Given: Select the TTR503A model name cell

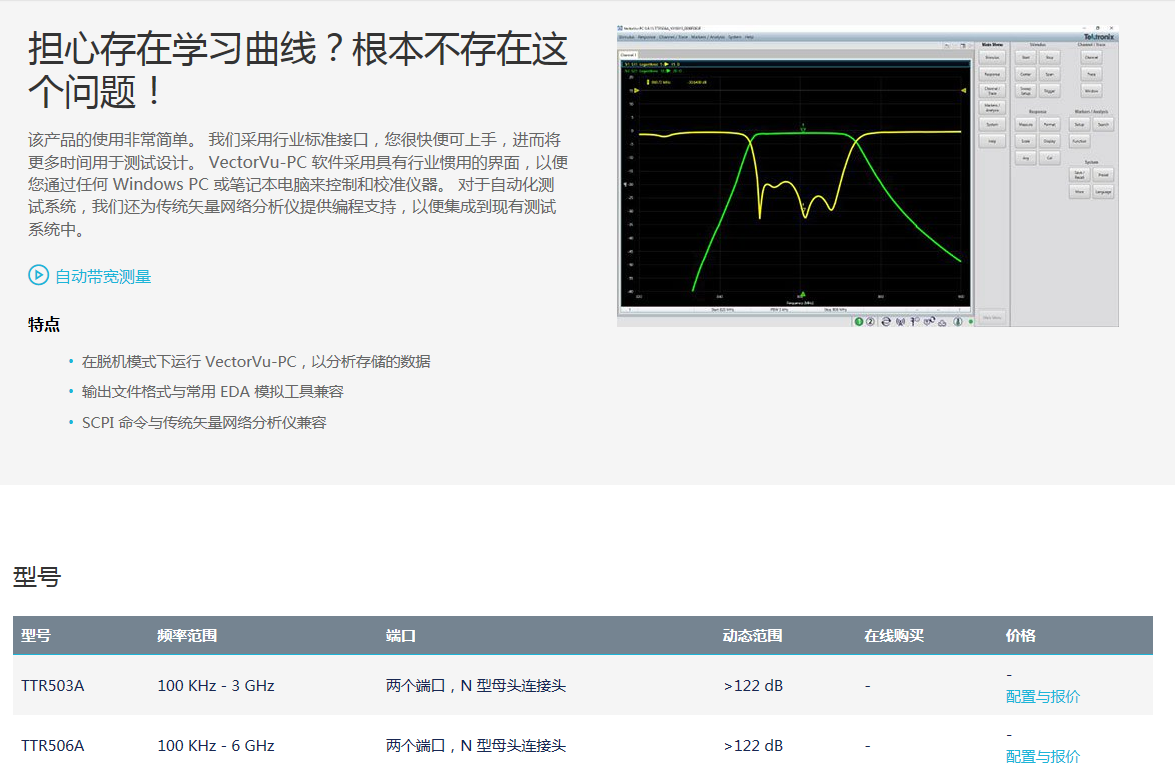Looking at the screenshot, I should tap(52, 685).
